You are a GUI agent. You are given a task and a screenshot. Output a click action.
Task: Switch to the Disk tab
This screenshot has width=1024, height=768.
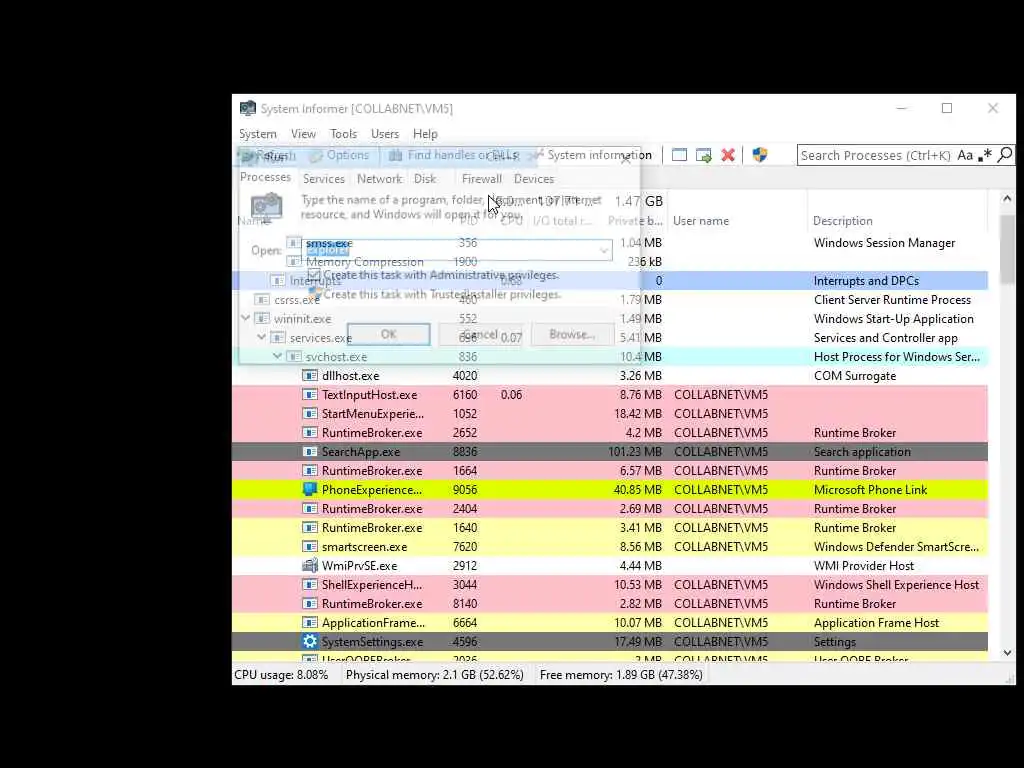[424, 178]
